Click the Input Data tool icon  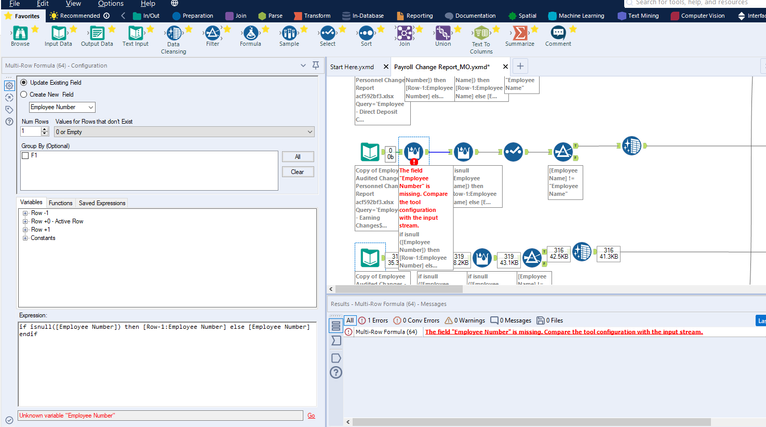point(58,33)
